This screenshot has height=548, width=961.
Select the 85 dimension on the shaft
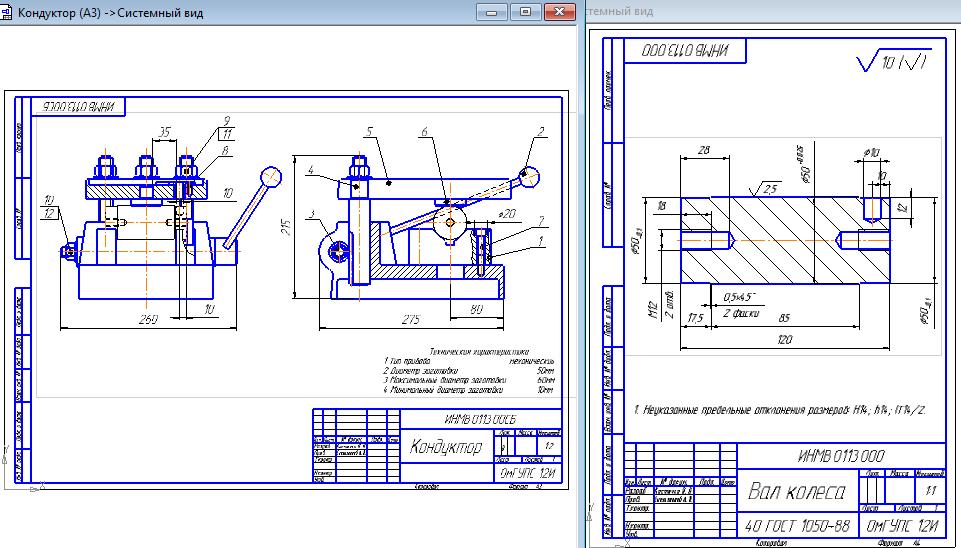click(x=784, y=318)
